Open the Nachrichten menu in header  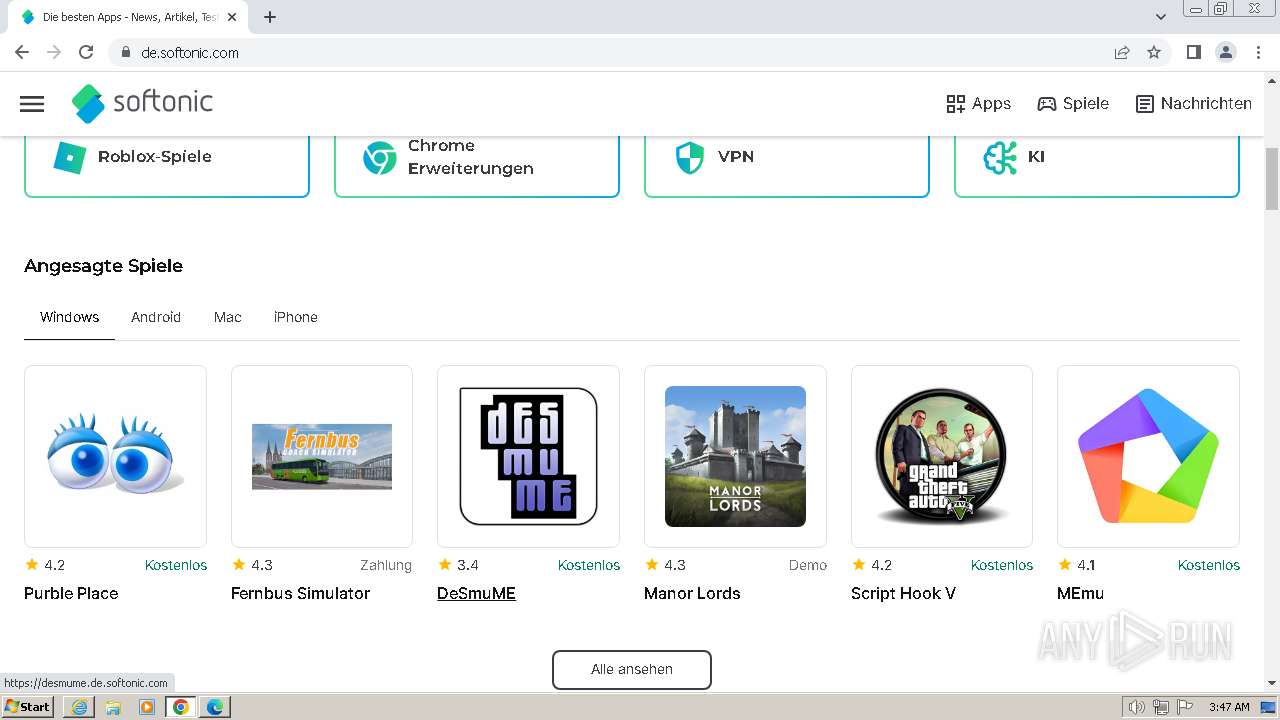click(x=1194, y=104)
